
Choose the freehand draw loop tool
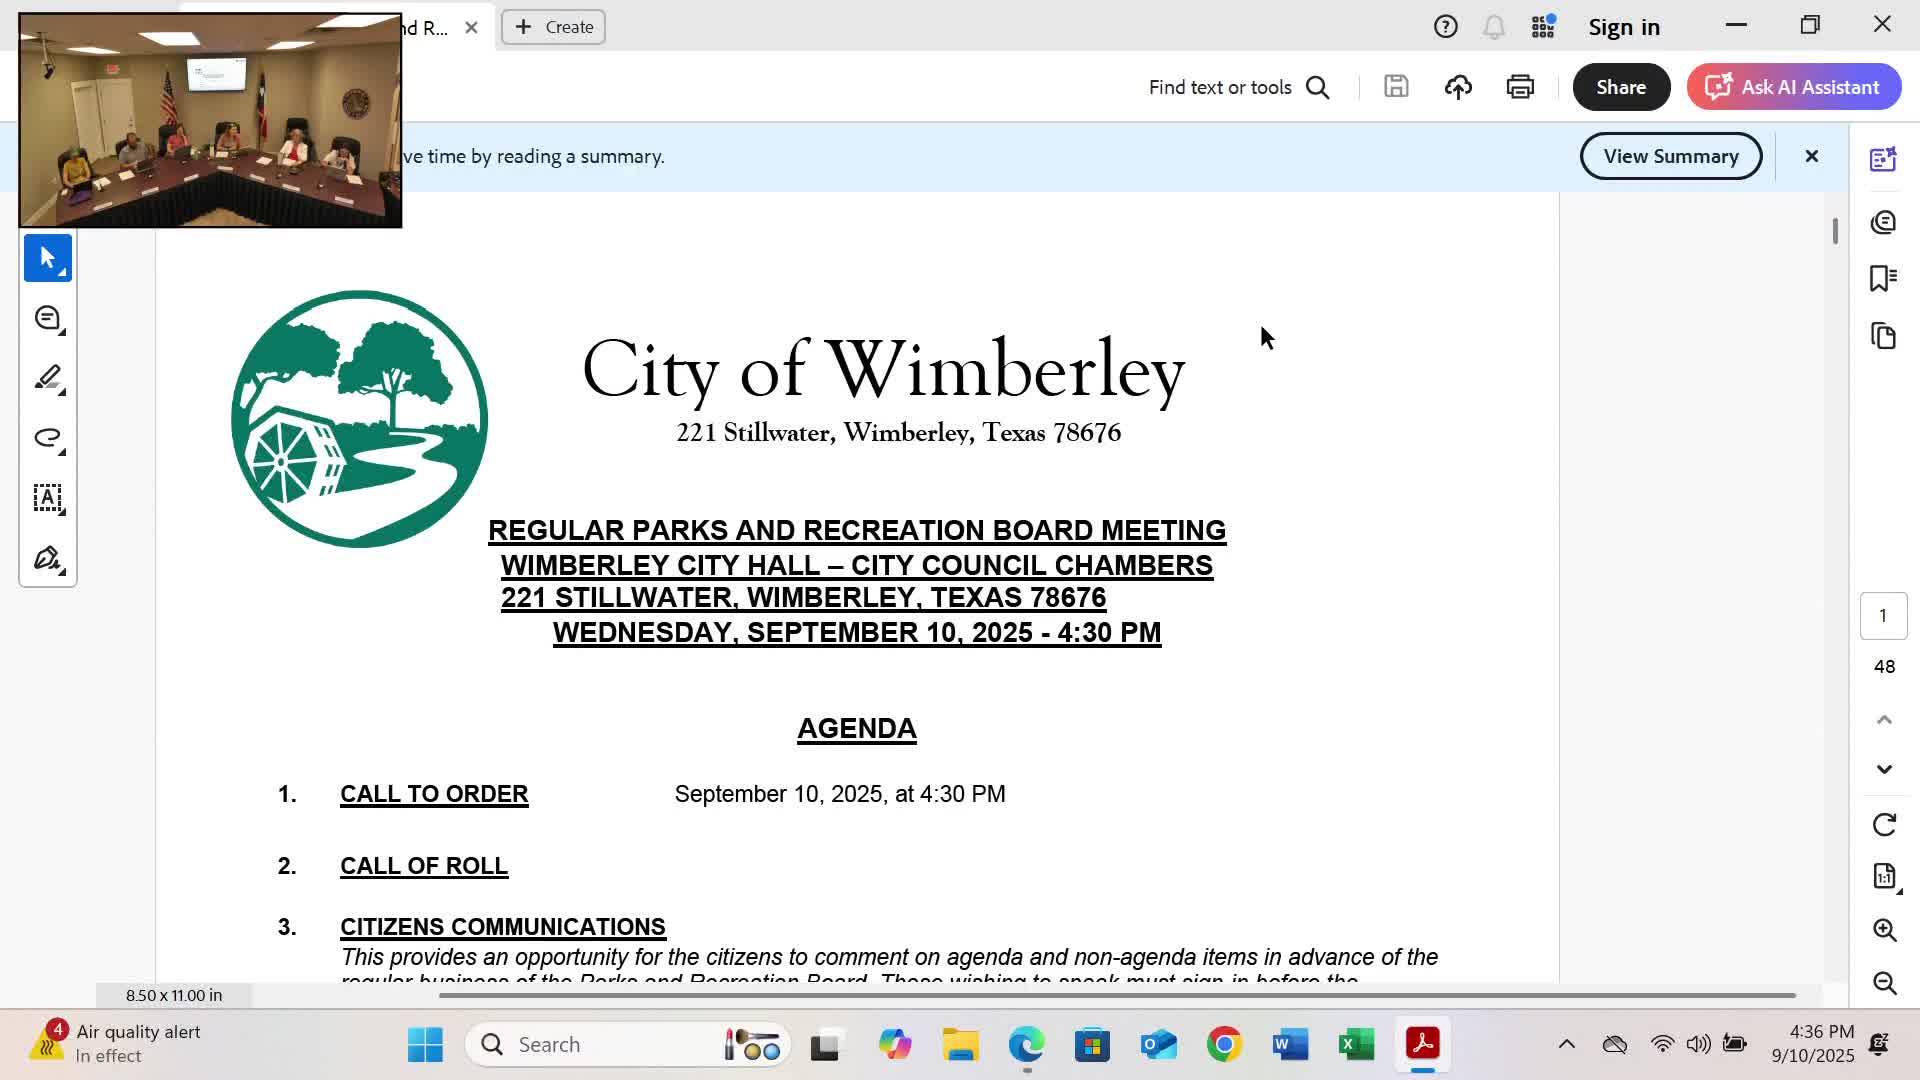47,438
